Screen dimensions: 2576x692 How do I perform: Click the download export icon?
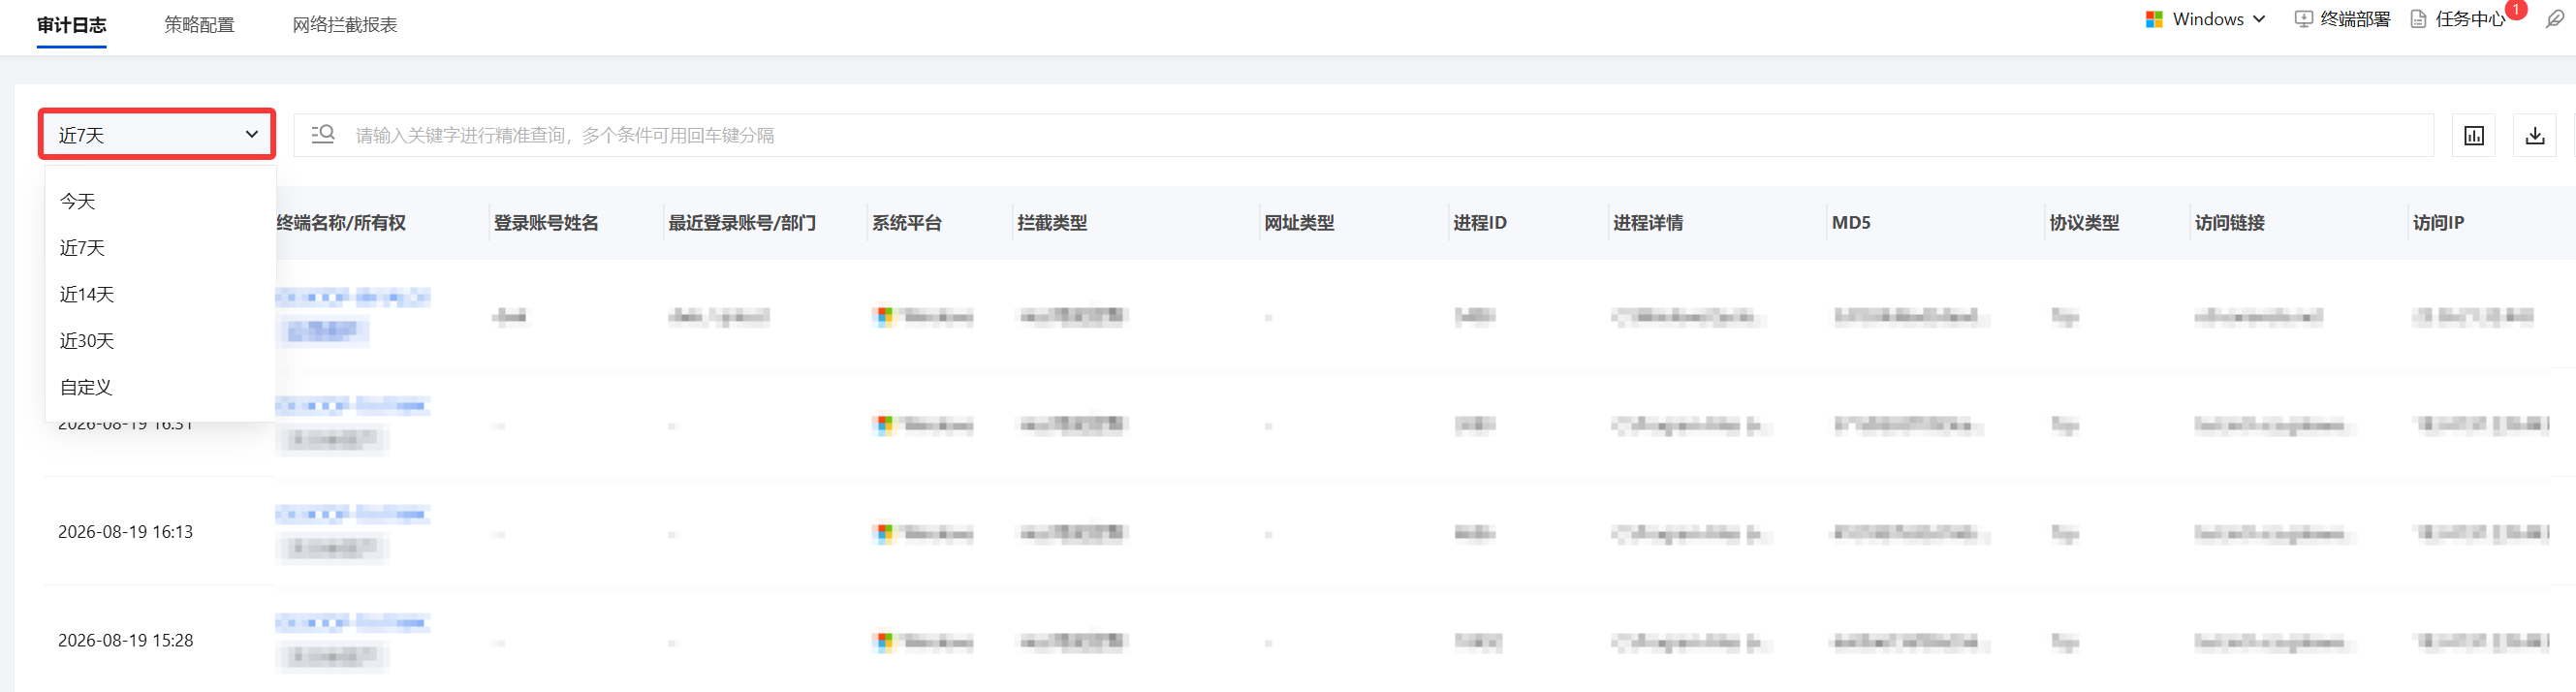click(2534, 135)
